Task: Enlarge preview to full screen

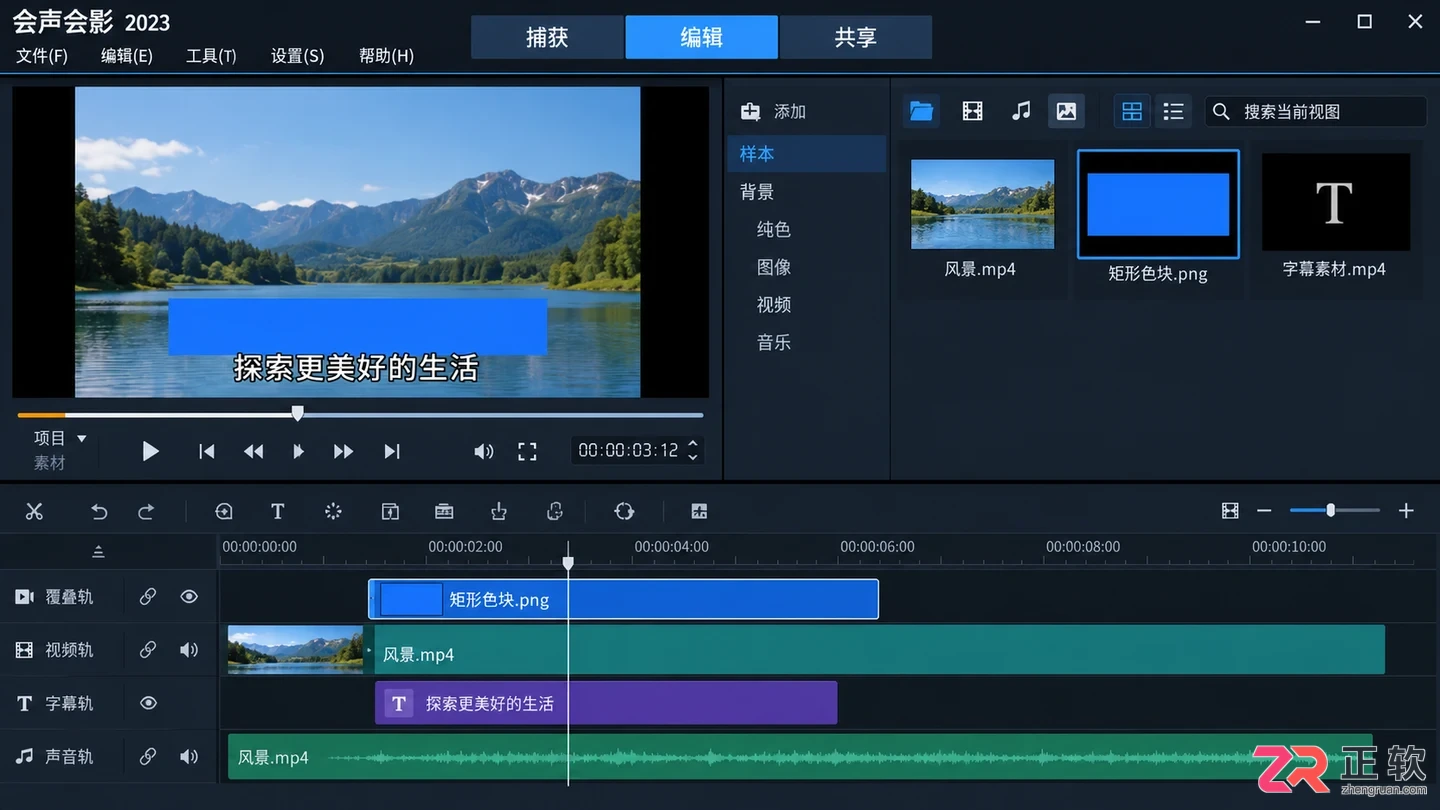Action: (527, 451)
